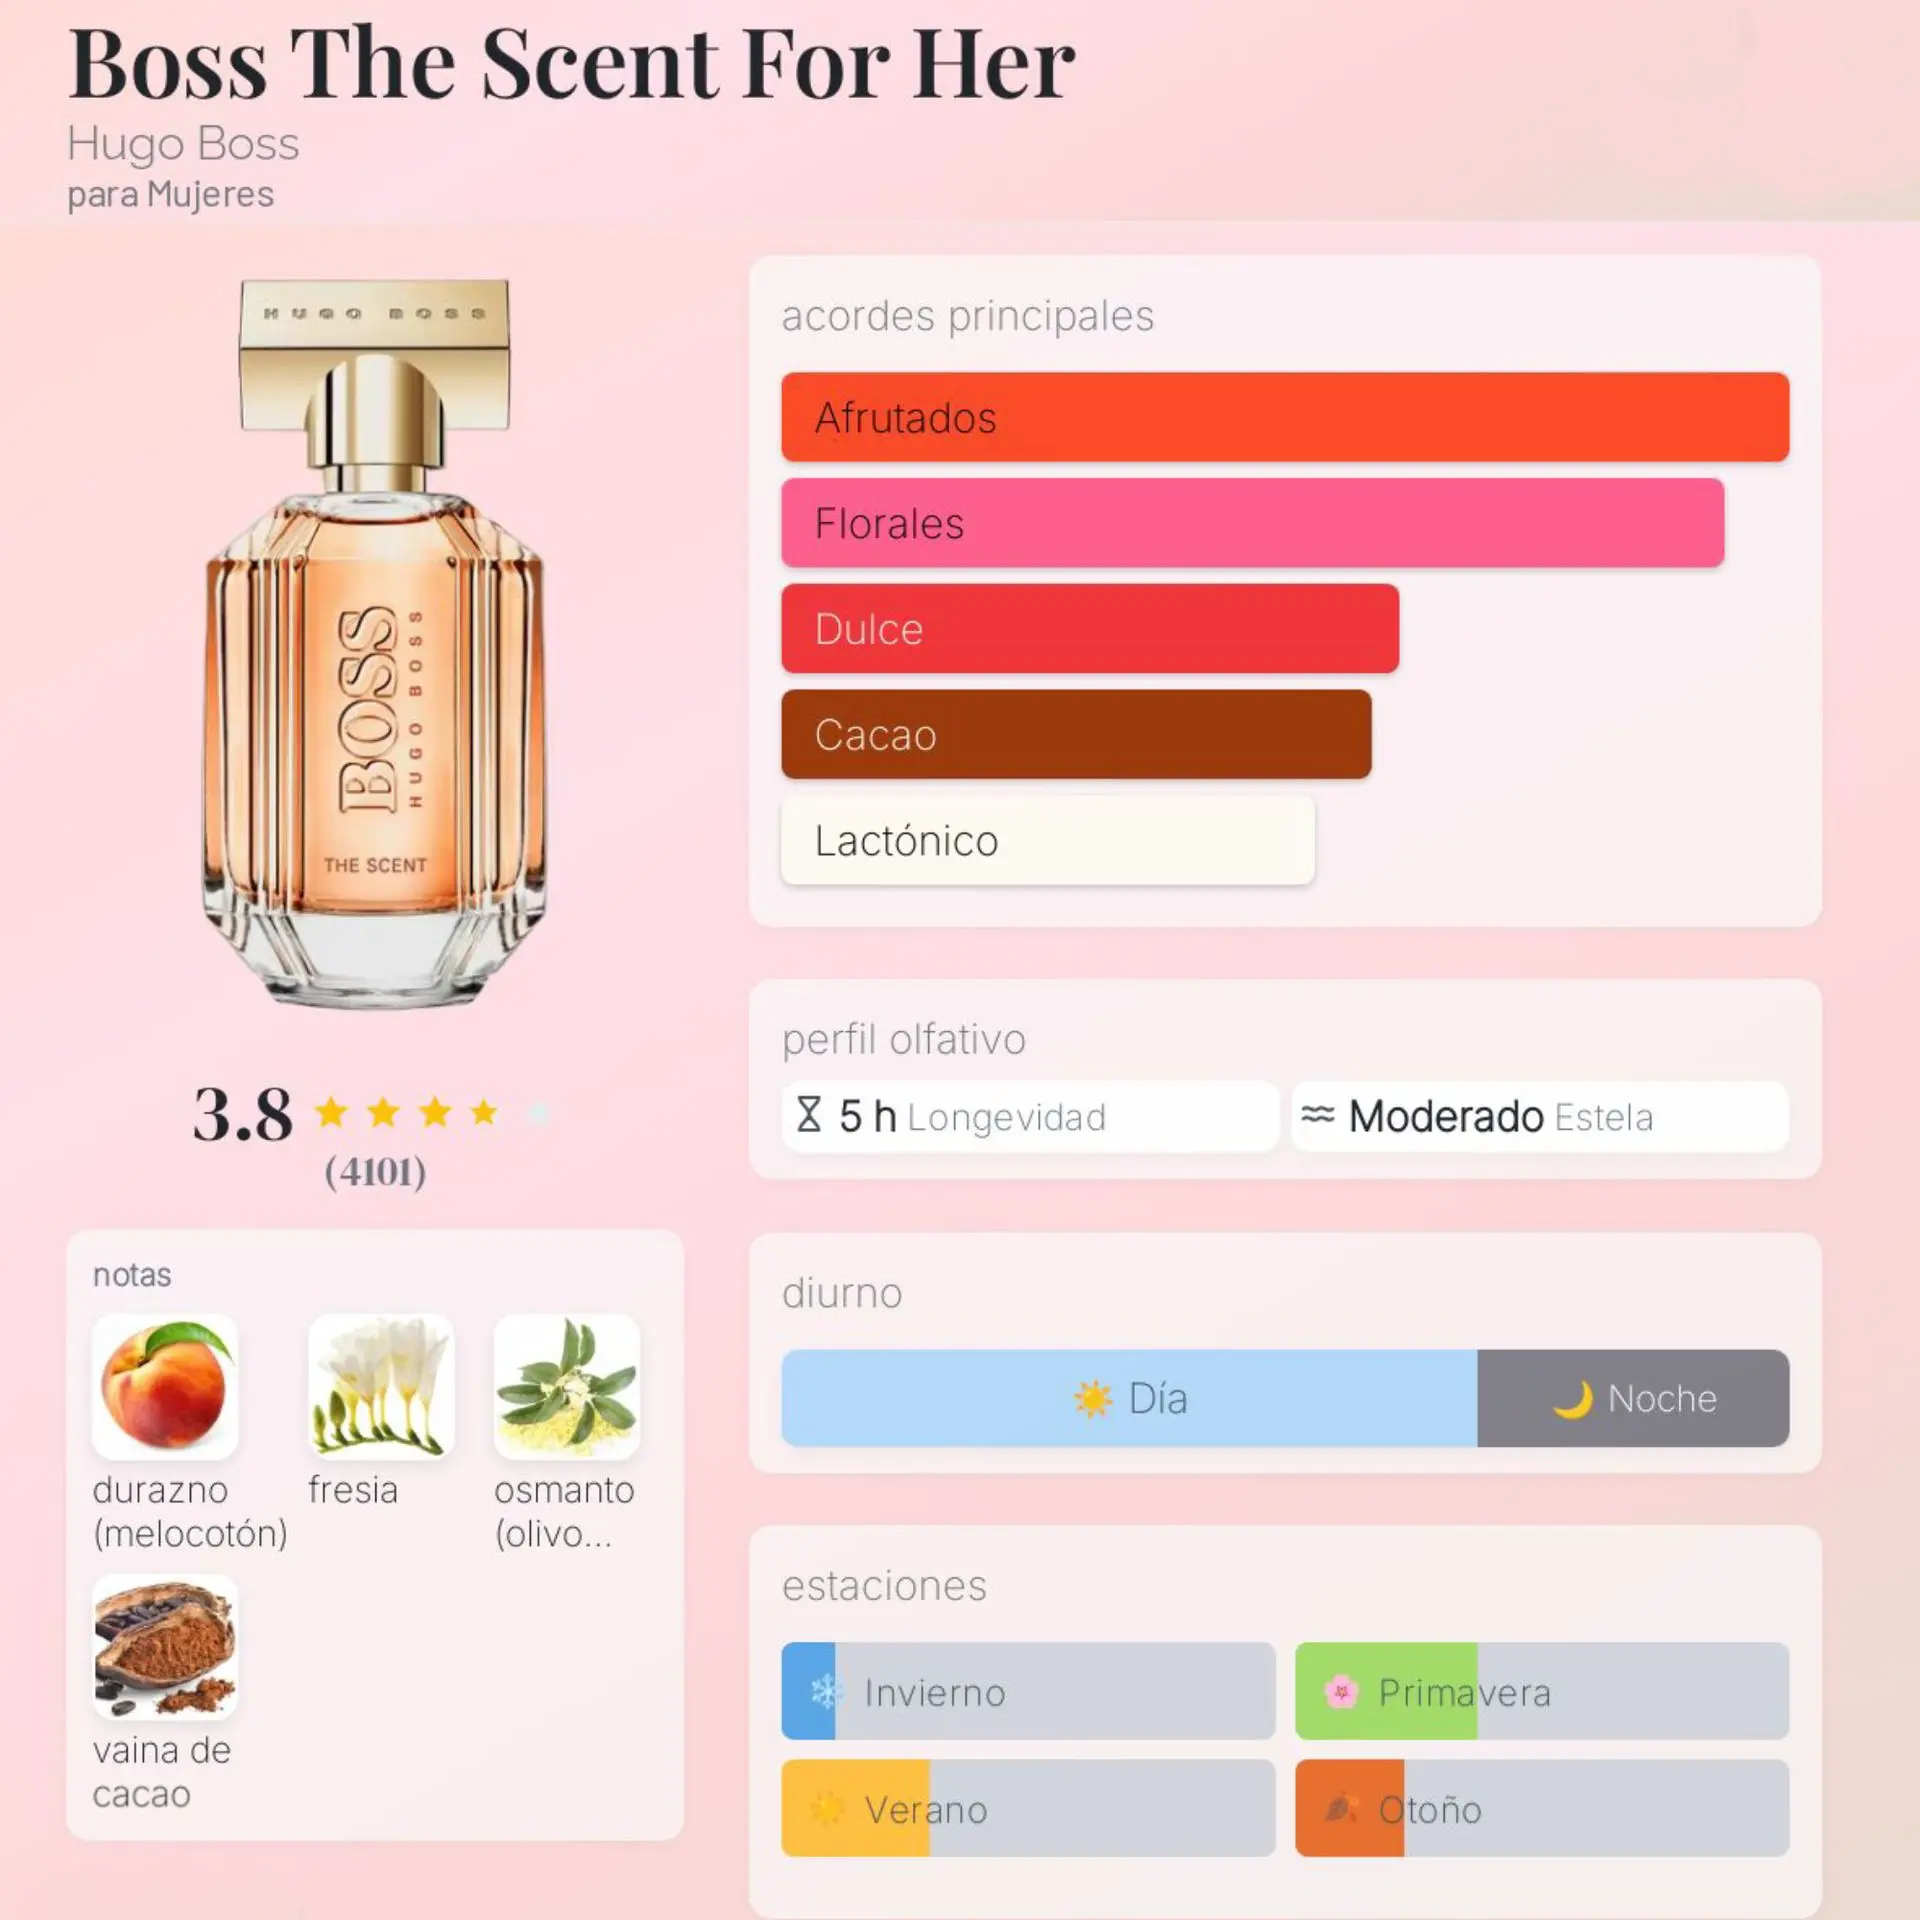Click the leaf icon for Otoño
The height and width of the screenshot is (1920, 1920).
pos(1340,1809)
